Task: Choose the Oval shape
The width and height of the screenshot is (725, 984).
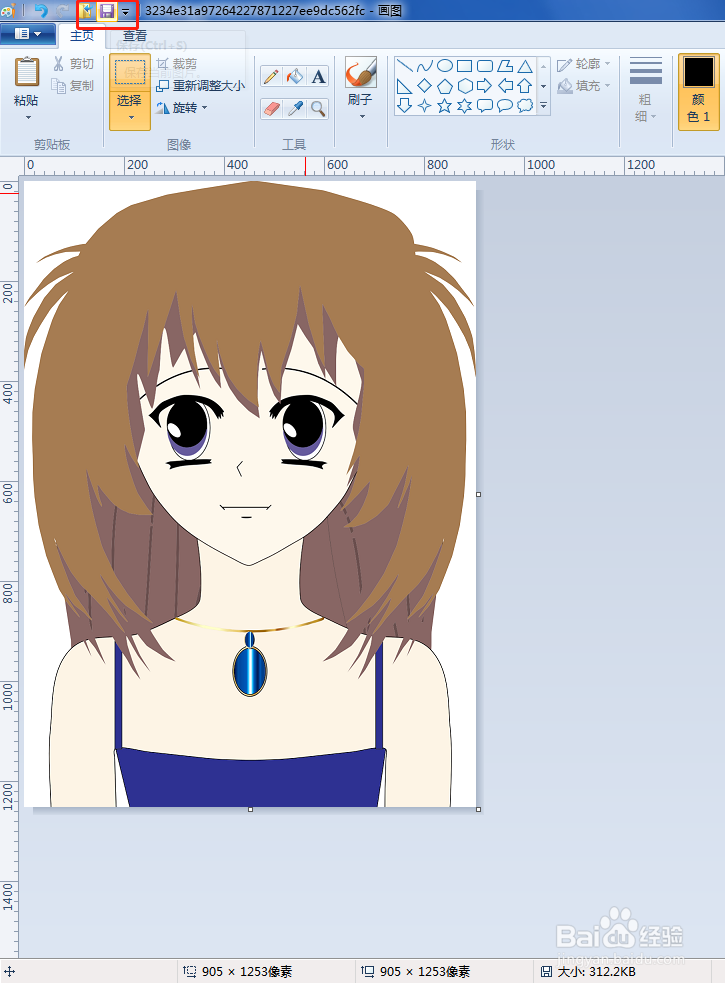Action: click(445, 66)
